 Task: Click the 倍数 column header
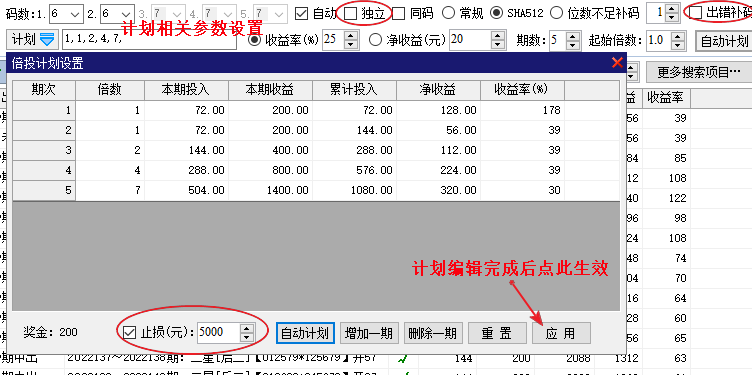(110, 90)
